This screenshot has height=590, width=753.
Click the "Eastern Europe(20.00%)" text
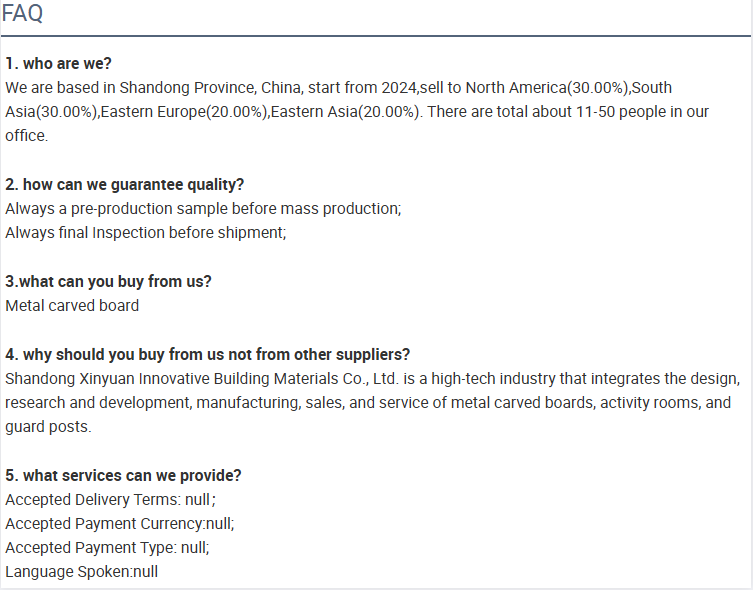[x=184, y=112]
